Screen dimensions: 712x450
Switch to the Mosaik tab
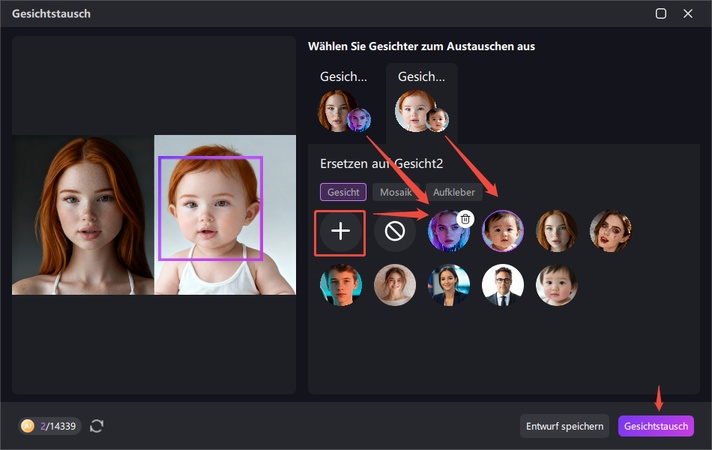(396, 192)
